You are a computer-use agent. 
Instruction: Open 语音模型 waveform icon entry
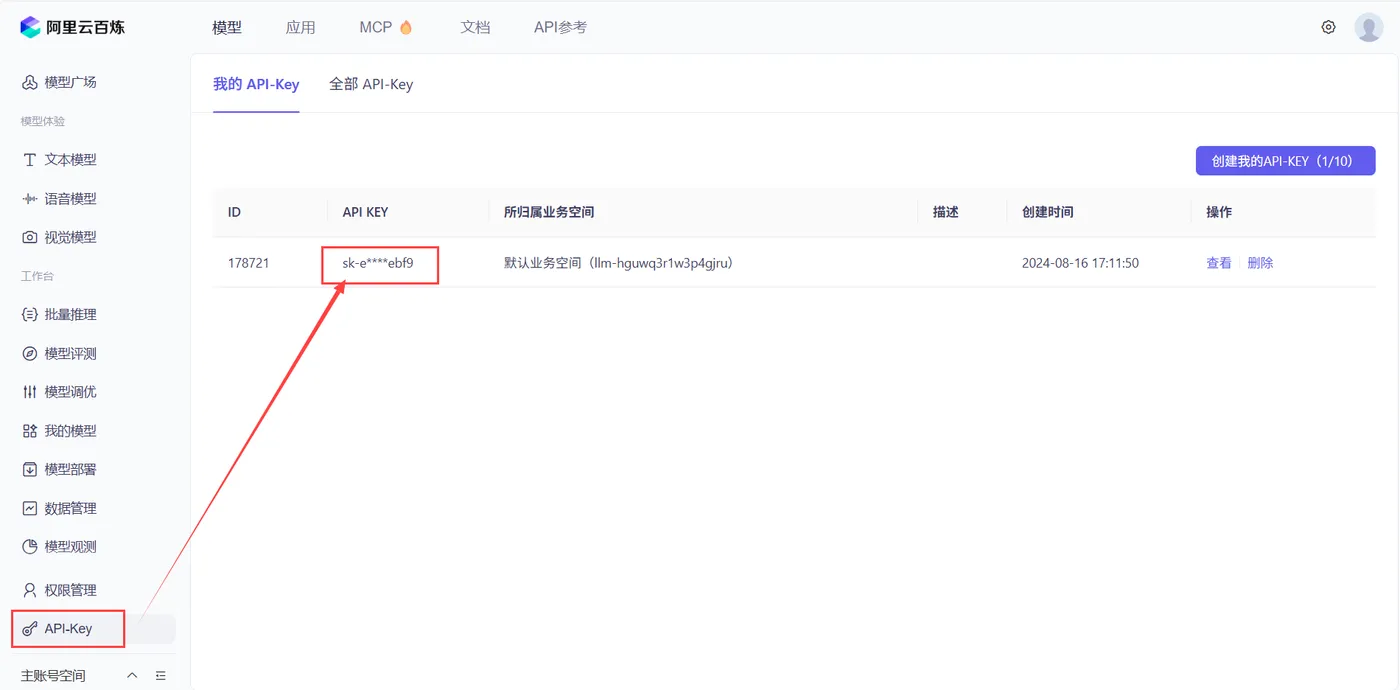click(x=30, y=199)
